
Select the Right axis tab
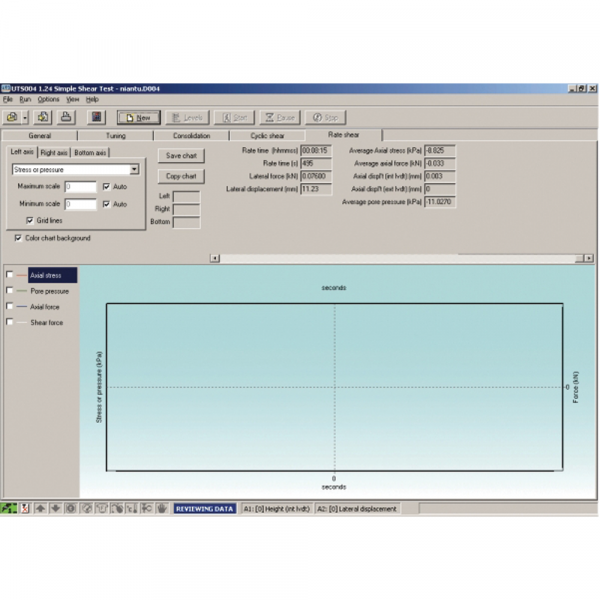(x=54, y=153)
